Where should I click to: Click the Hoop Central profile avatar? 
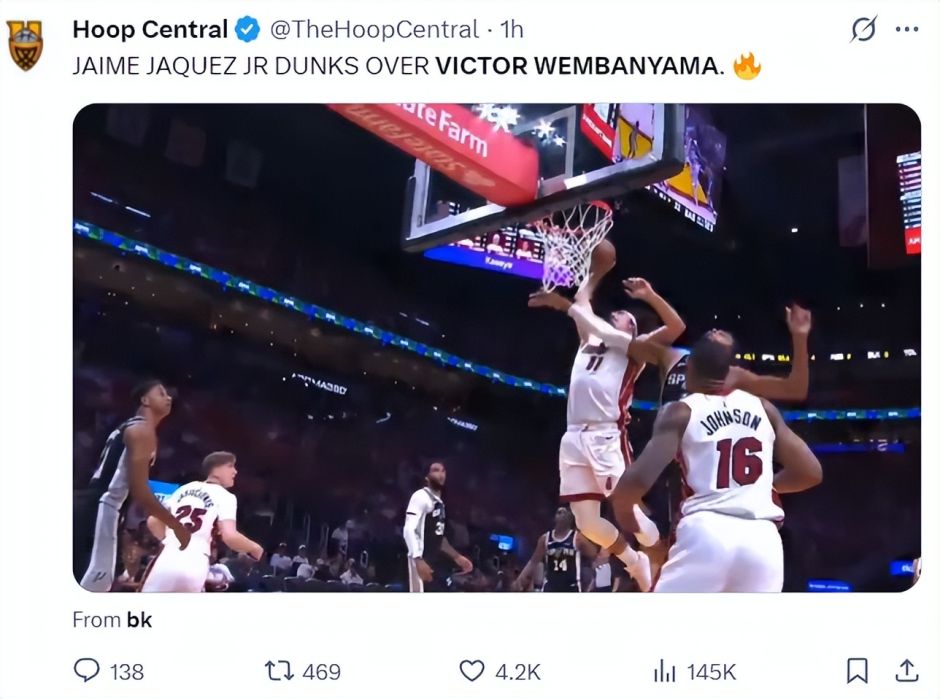pos(25,44)
